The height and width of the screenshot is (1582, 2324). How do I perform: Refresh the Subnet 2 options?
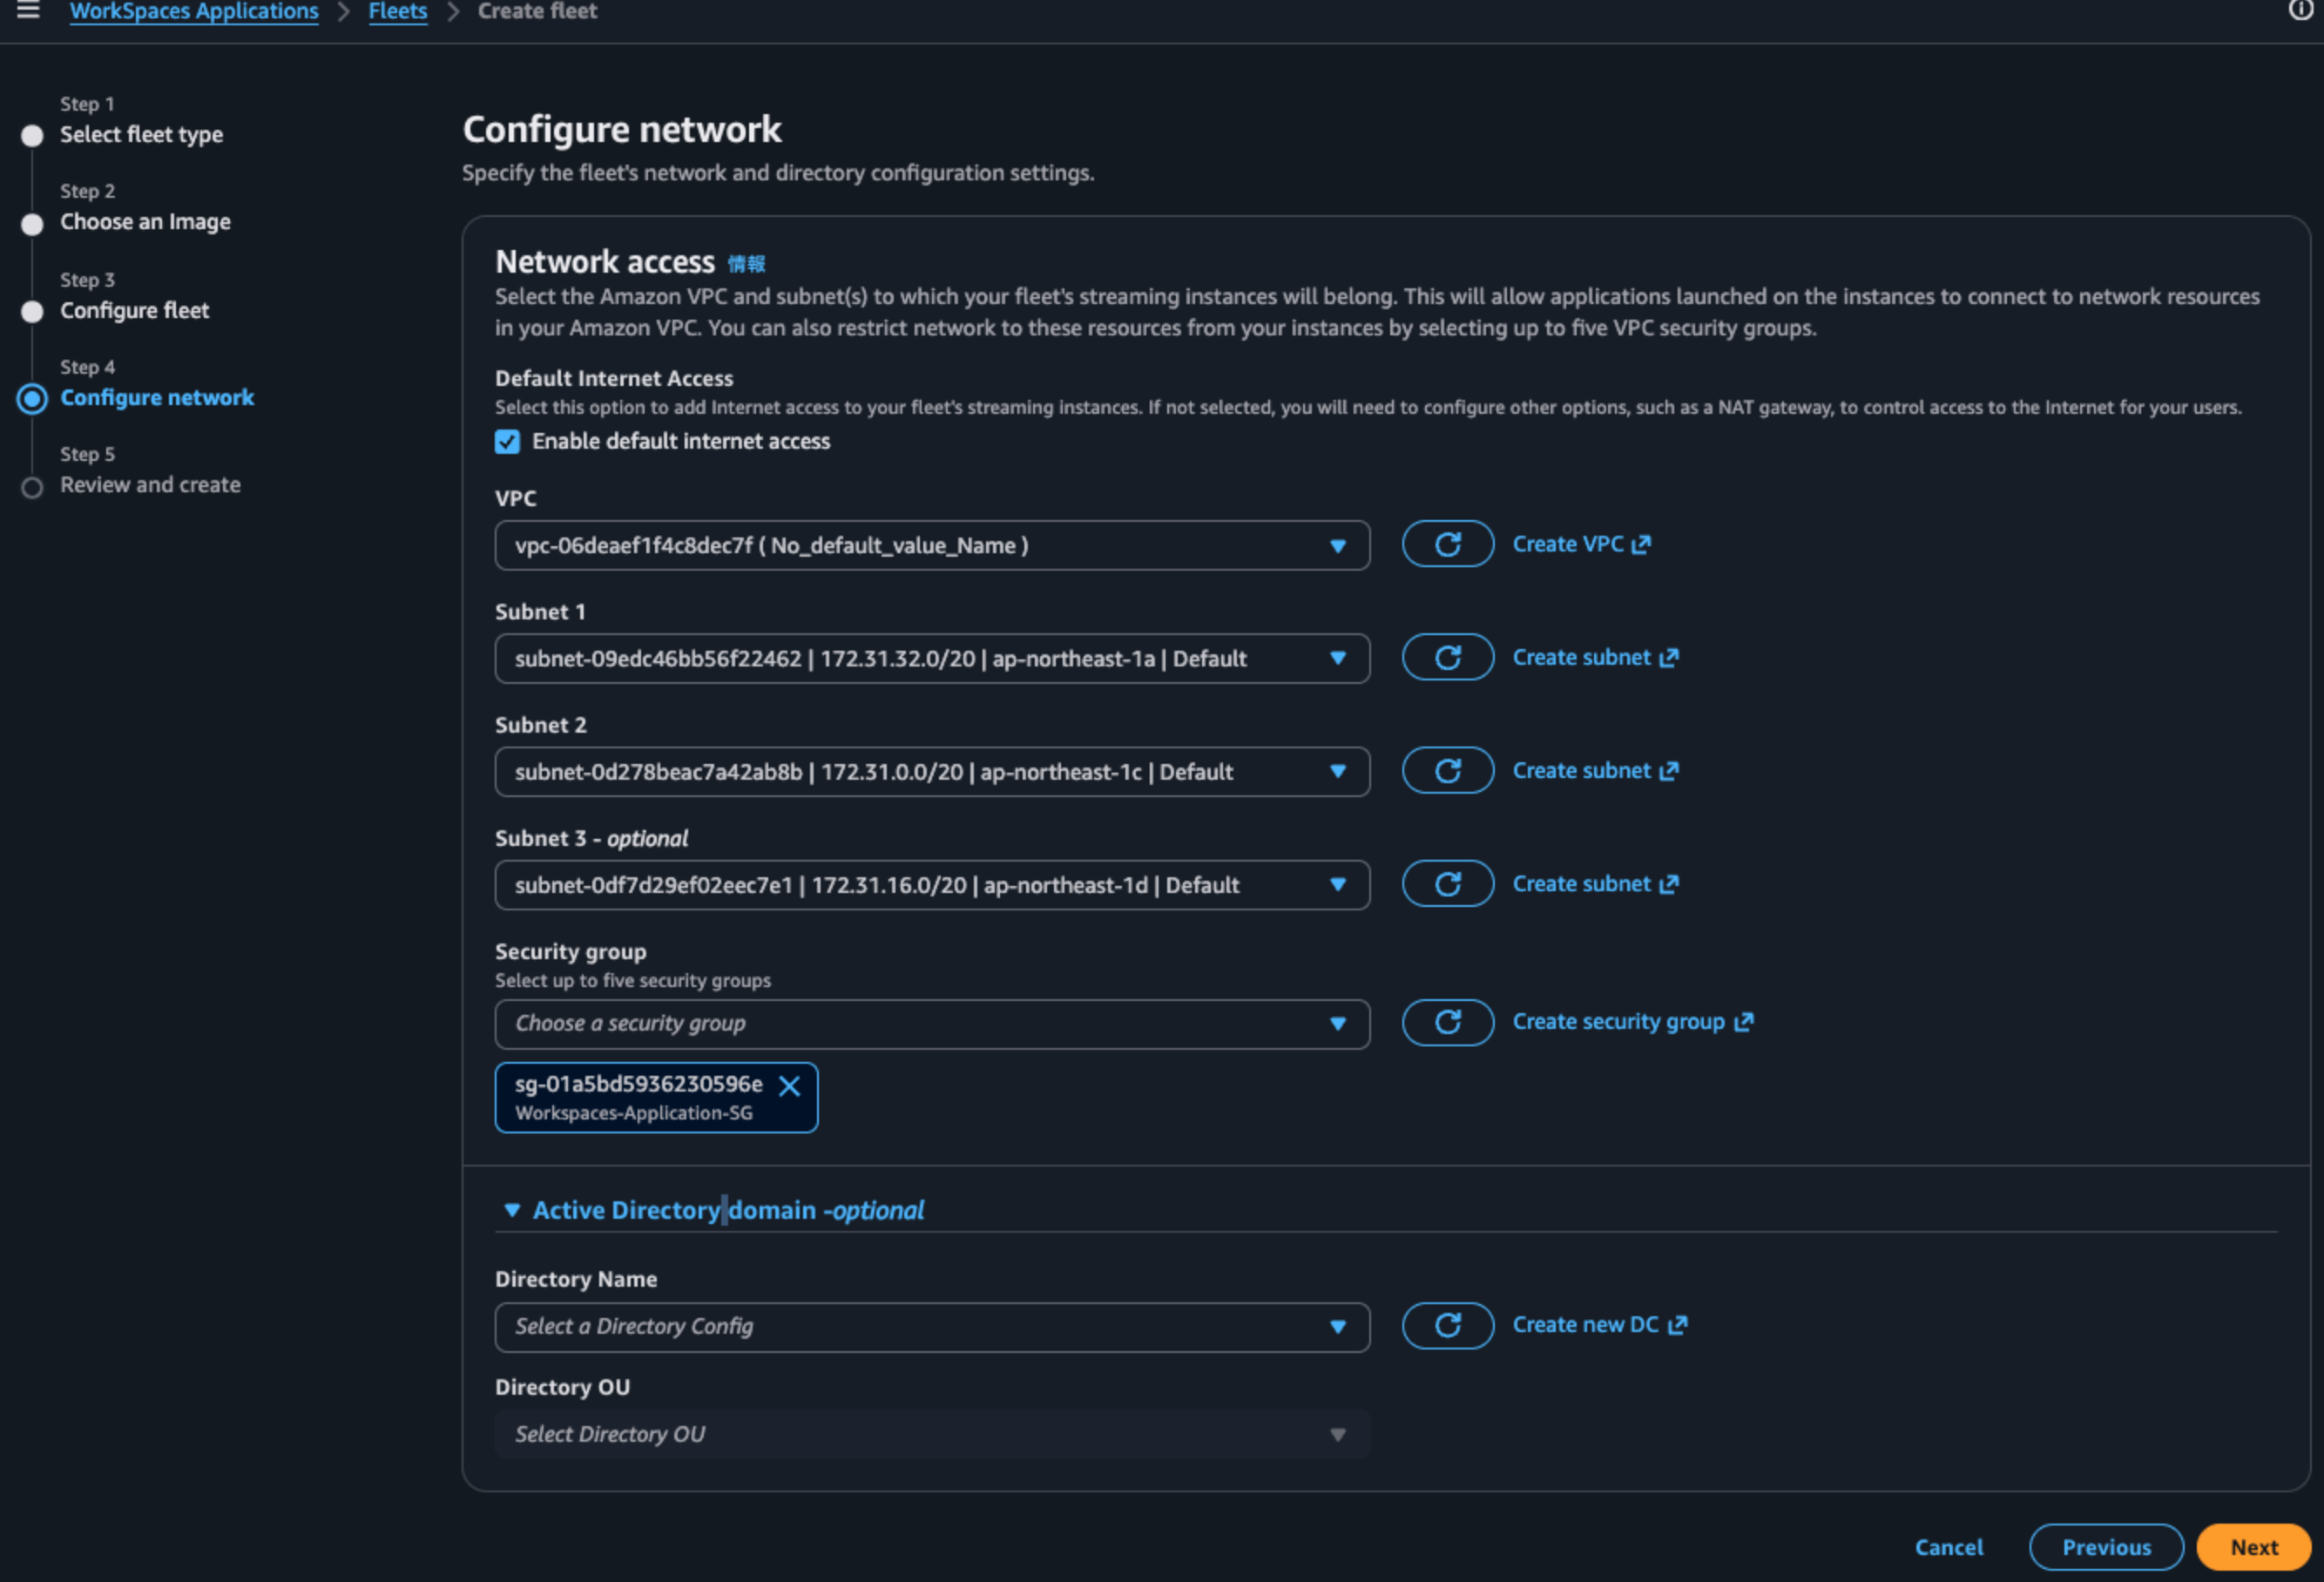[1447, 770]
